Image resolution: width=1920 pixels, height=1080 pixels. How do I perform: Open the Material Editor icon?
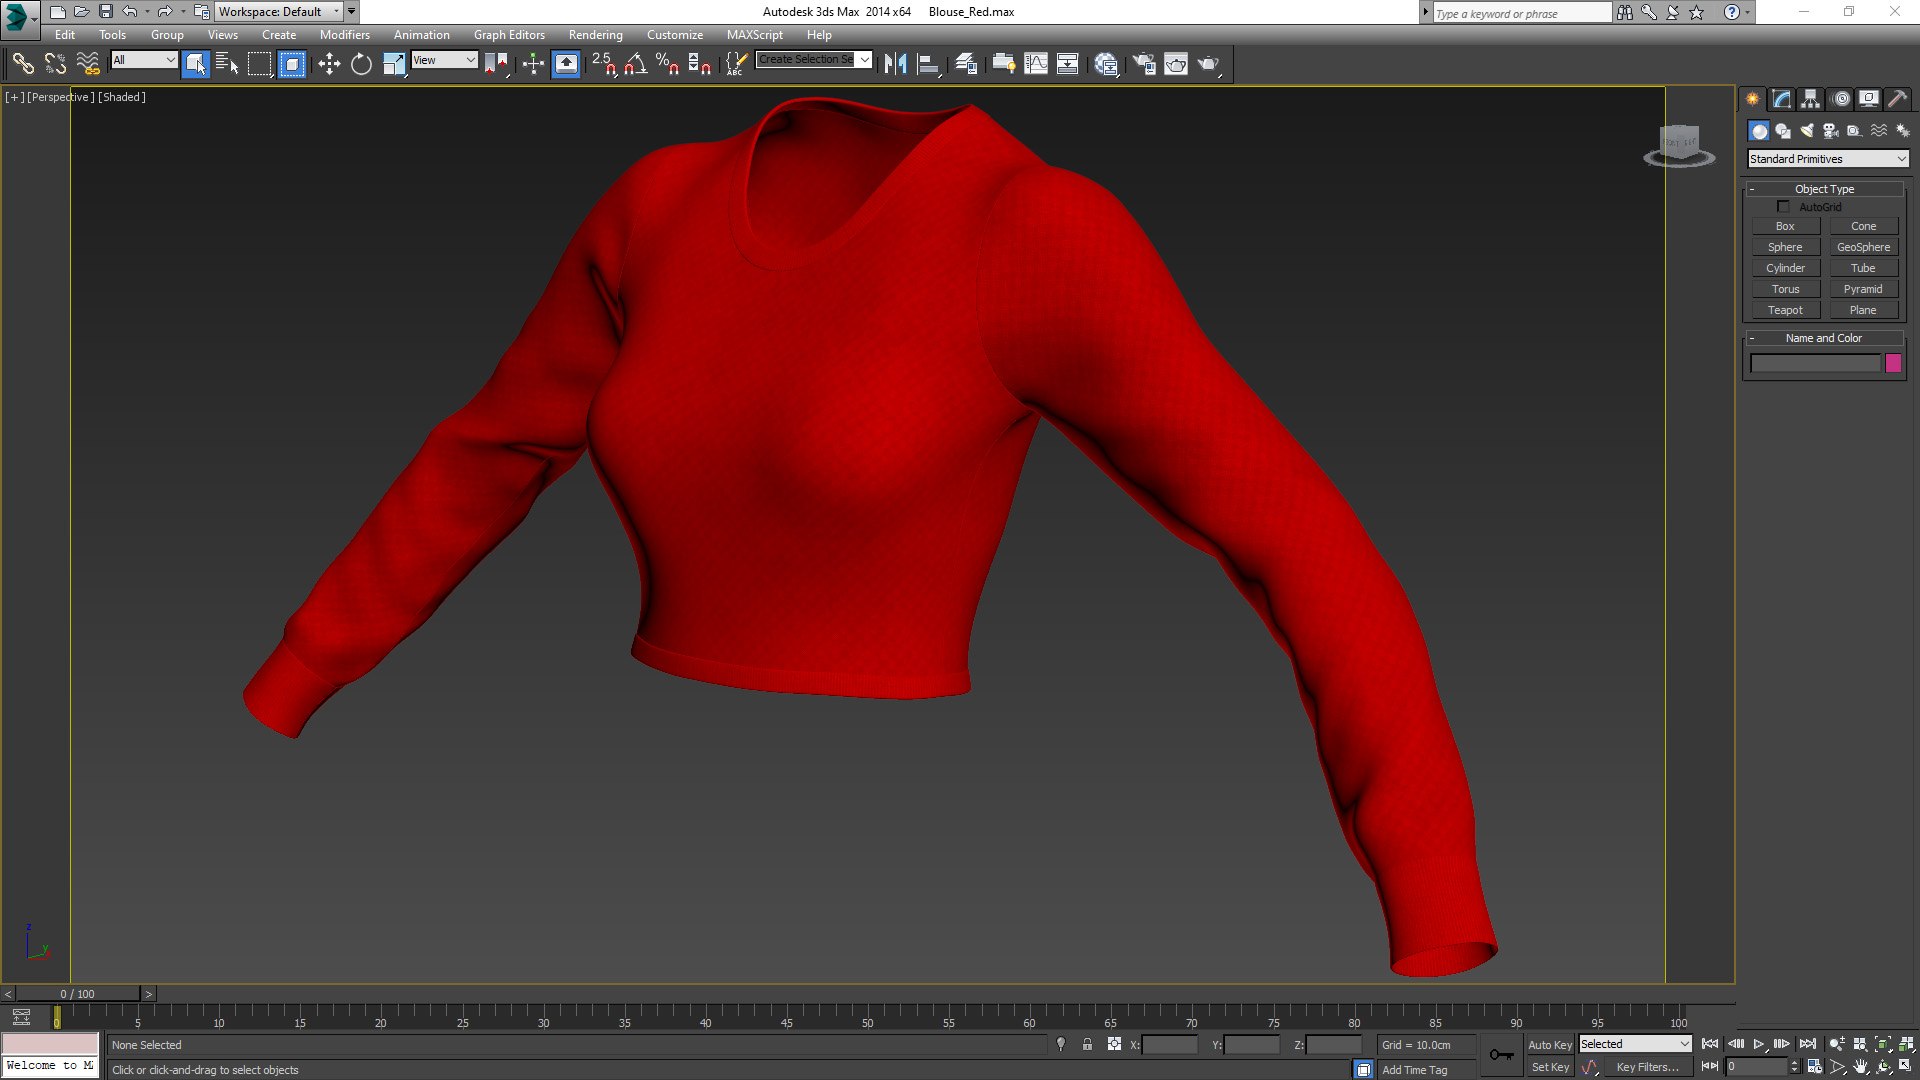[1105, 64]
